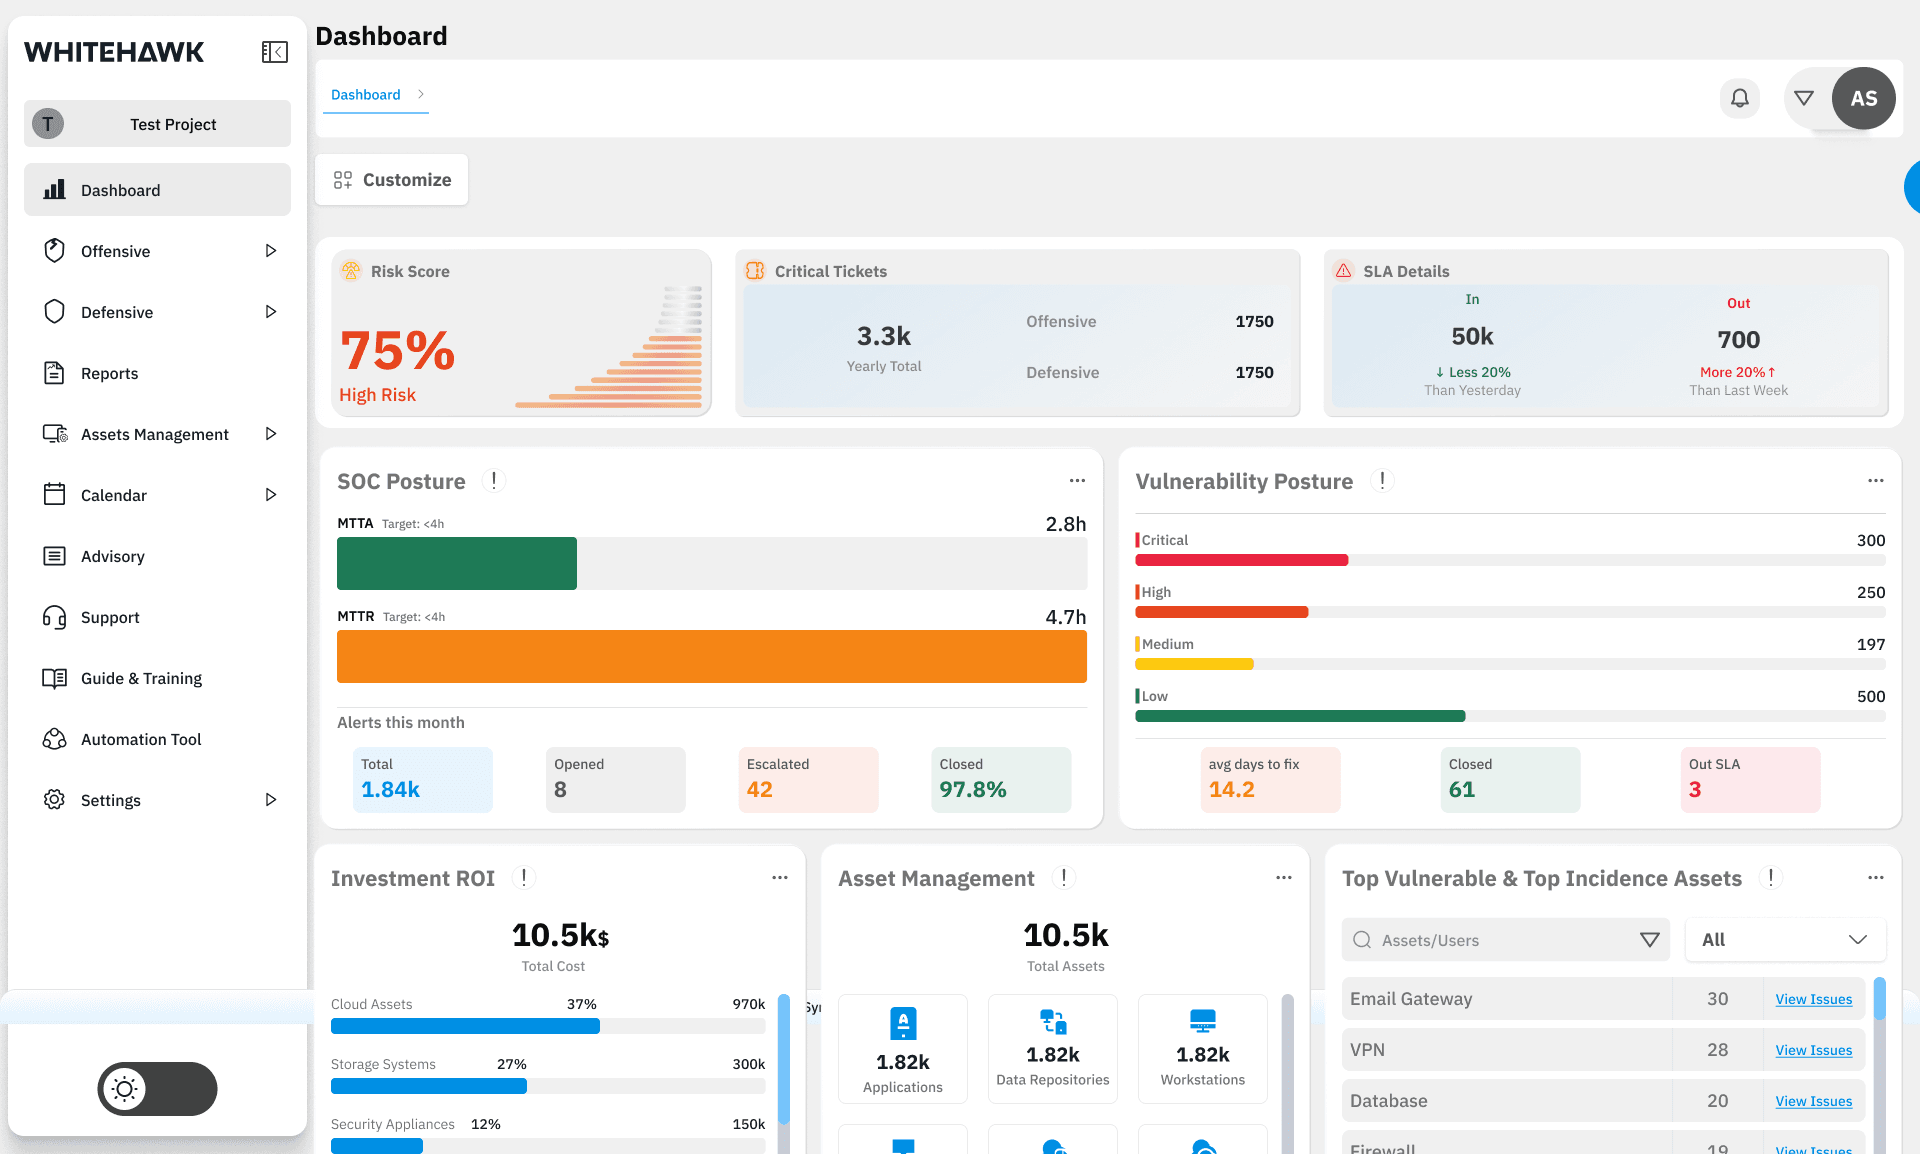
Task: Click the Advisory list icon
Action: tap(55, 555)
